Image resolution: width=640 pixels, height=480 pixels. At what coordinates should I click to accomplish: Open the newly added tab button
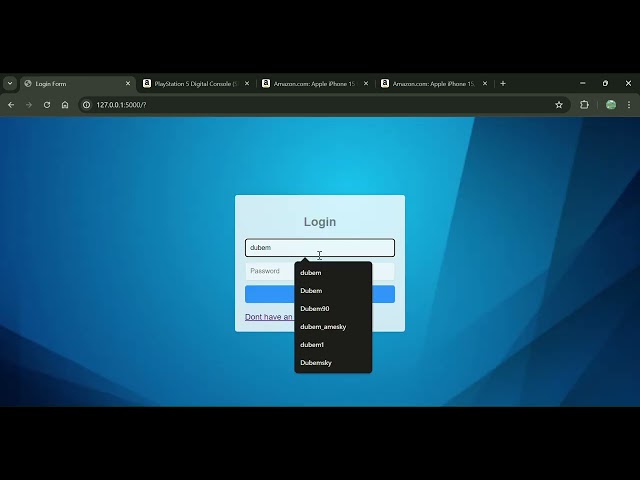(x=503, y=84)
